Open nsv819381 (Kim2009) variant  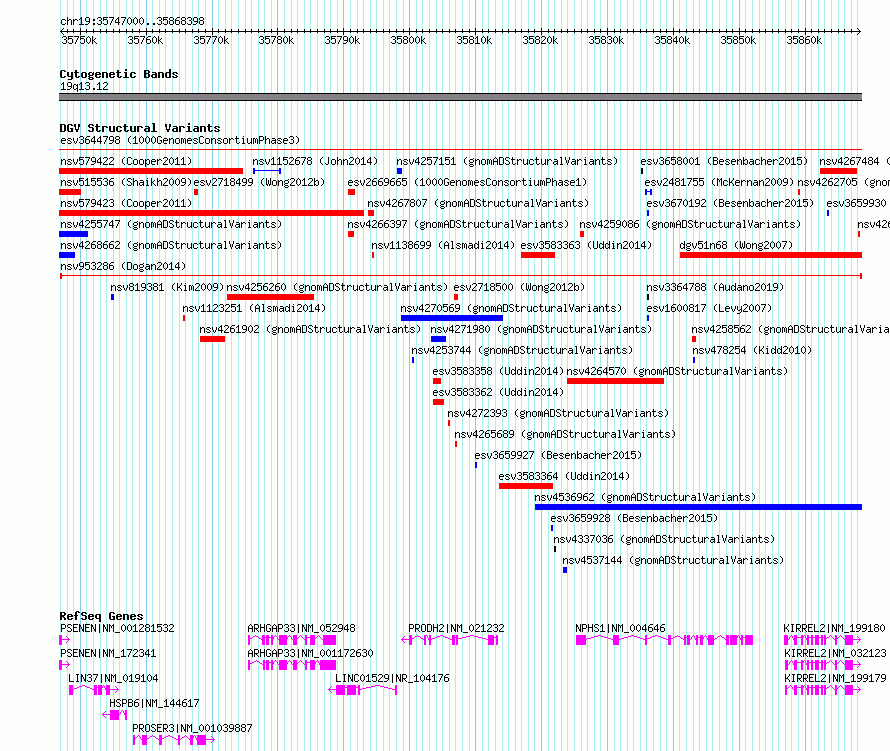tap(167, 287)
